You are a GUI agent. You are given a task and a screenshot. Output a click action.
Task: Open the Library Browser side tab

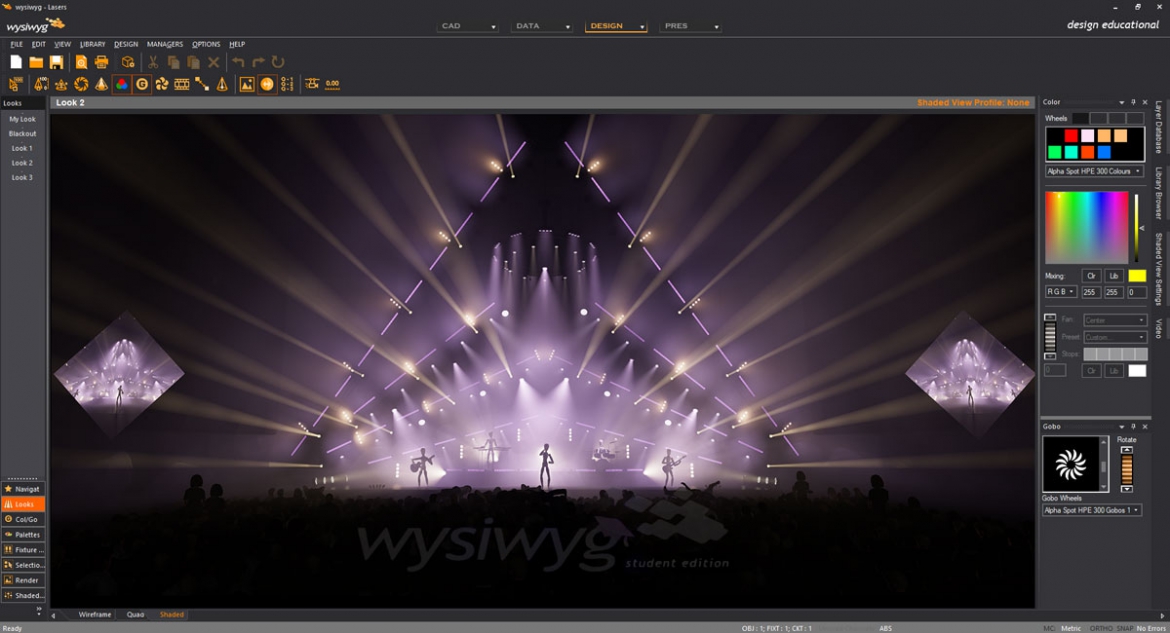pos(1159,193)
